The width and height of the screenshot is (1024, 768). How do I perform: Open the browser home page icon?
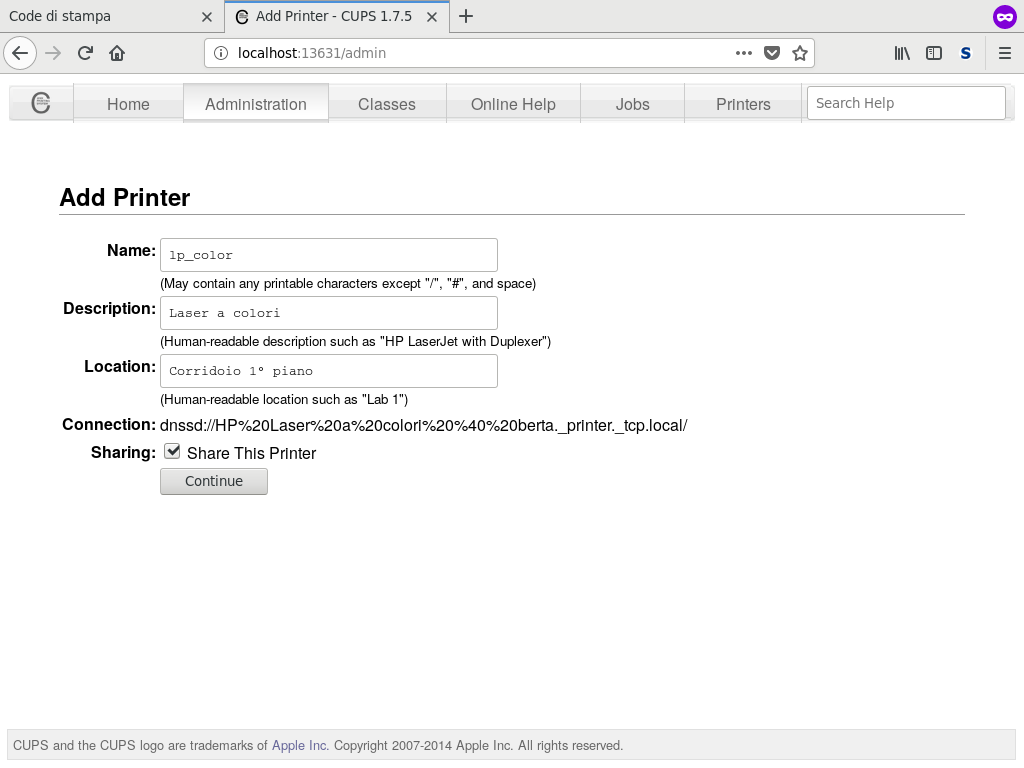tap(117, 53)
